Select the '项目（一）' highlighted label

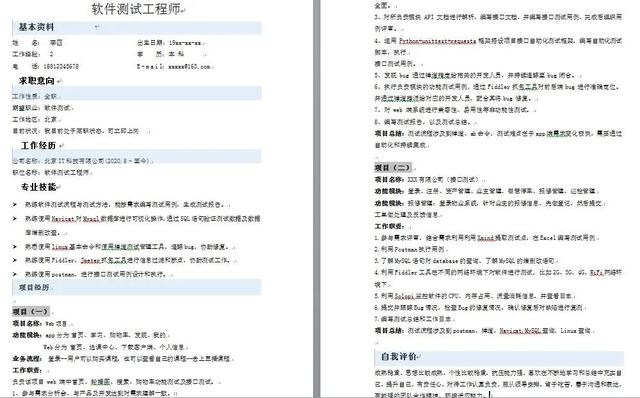pyautogui.click(x=31, y=311)
